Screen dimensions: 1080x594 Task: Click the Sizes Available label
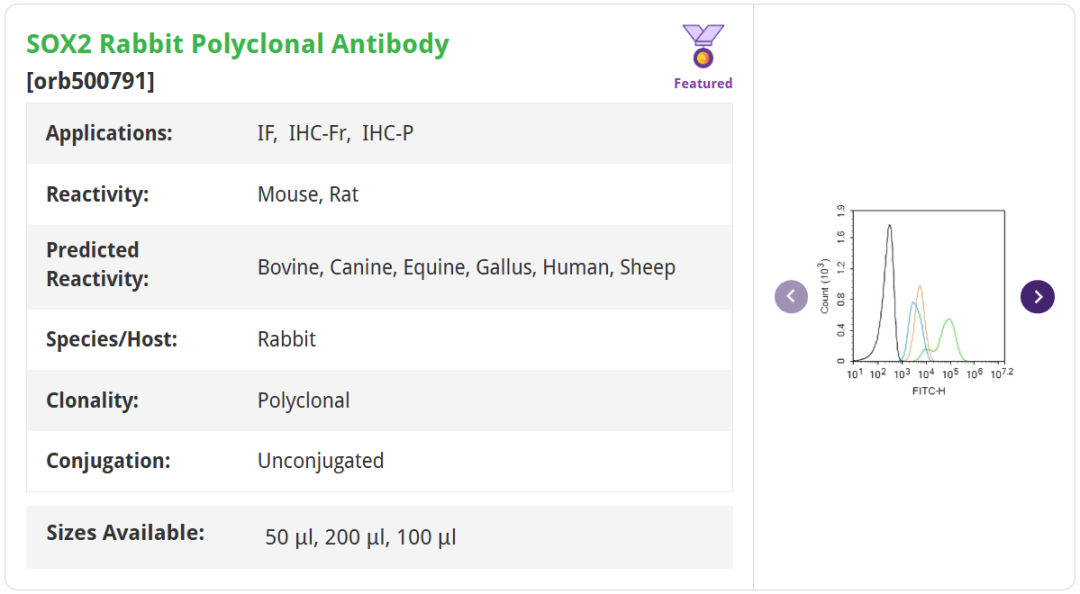[x=125, y=533]
